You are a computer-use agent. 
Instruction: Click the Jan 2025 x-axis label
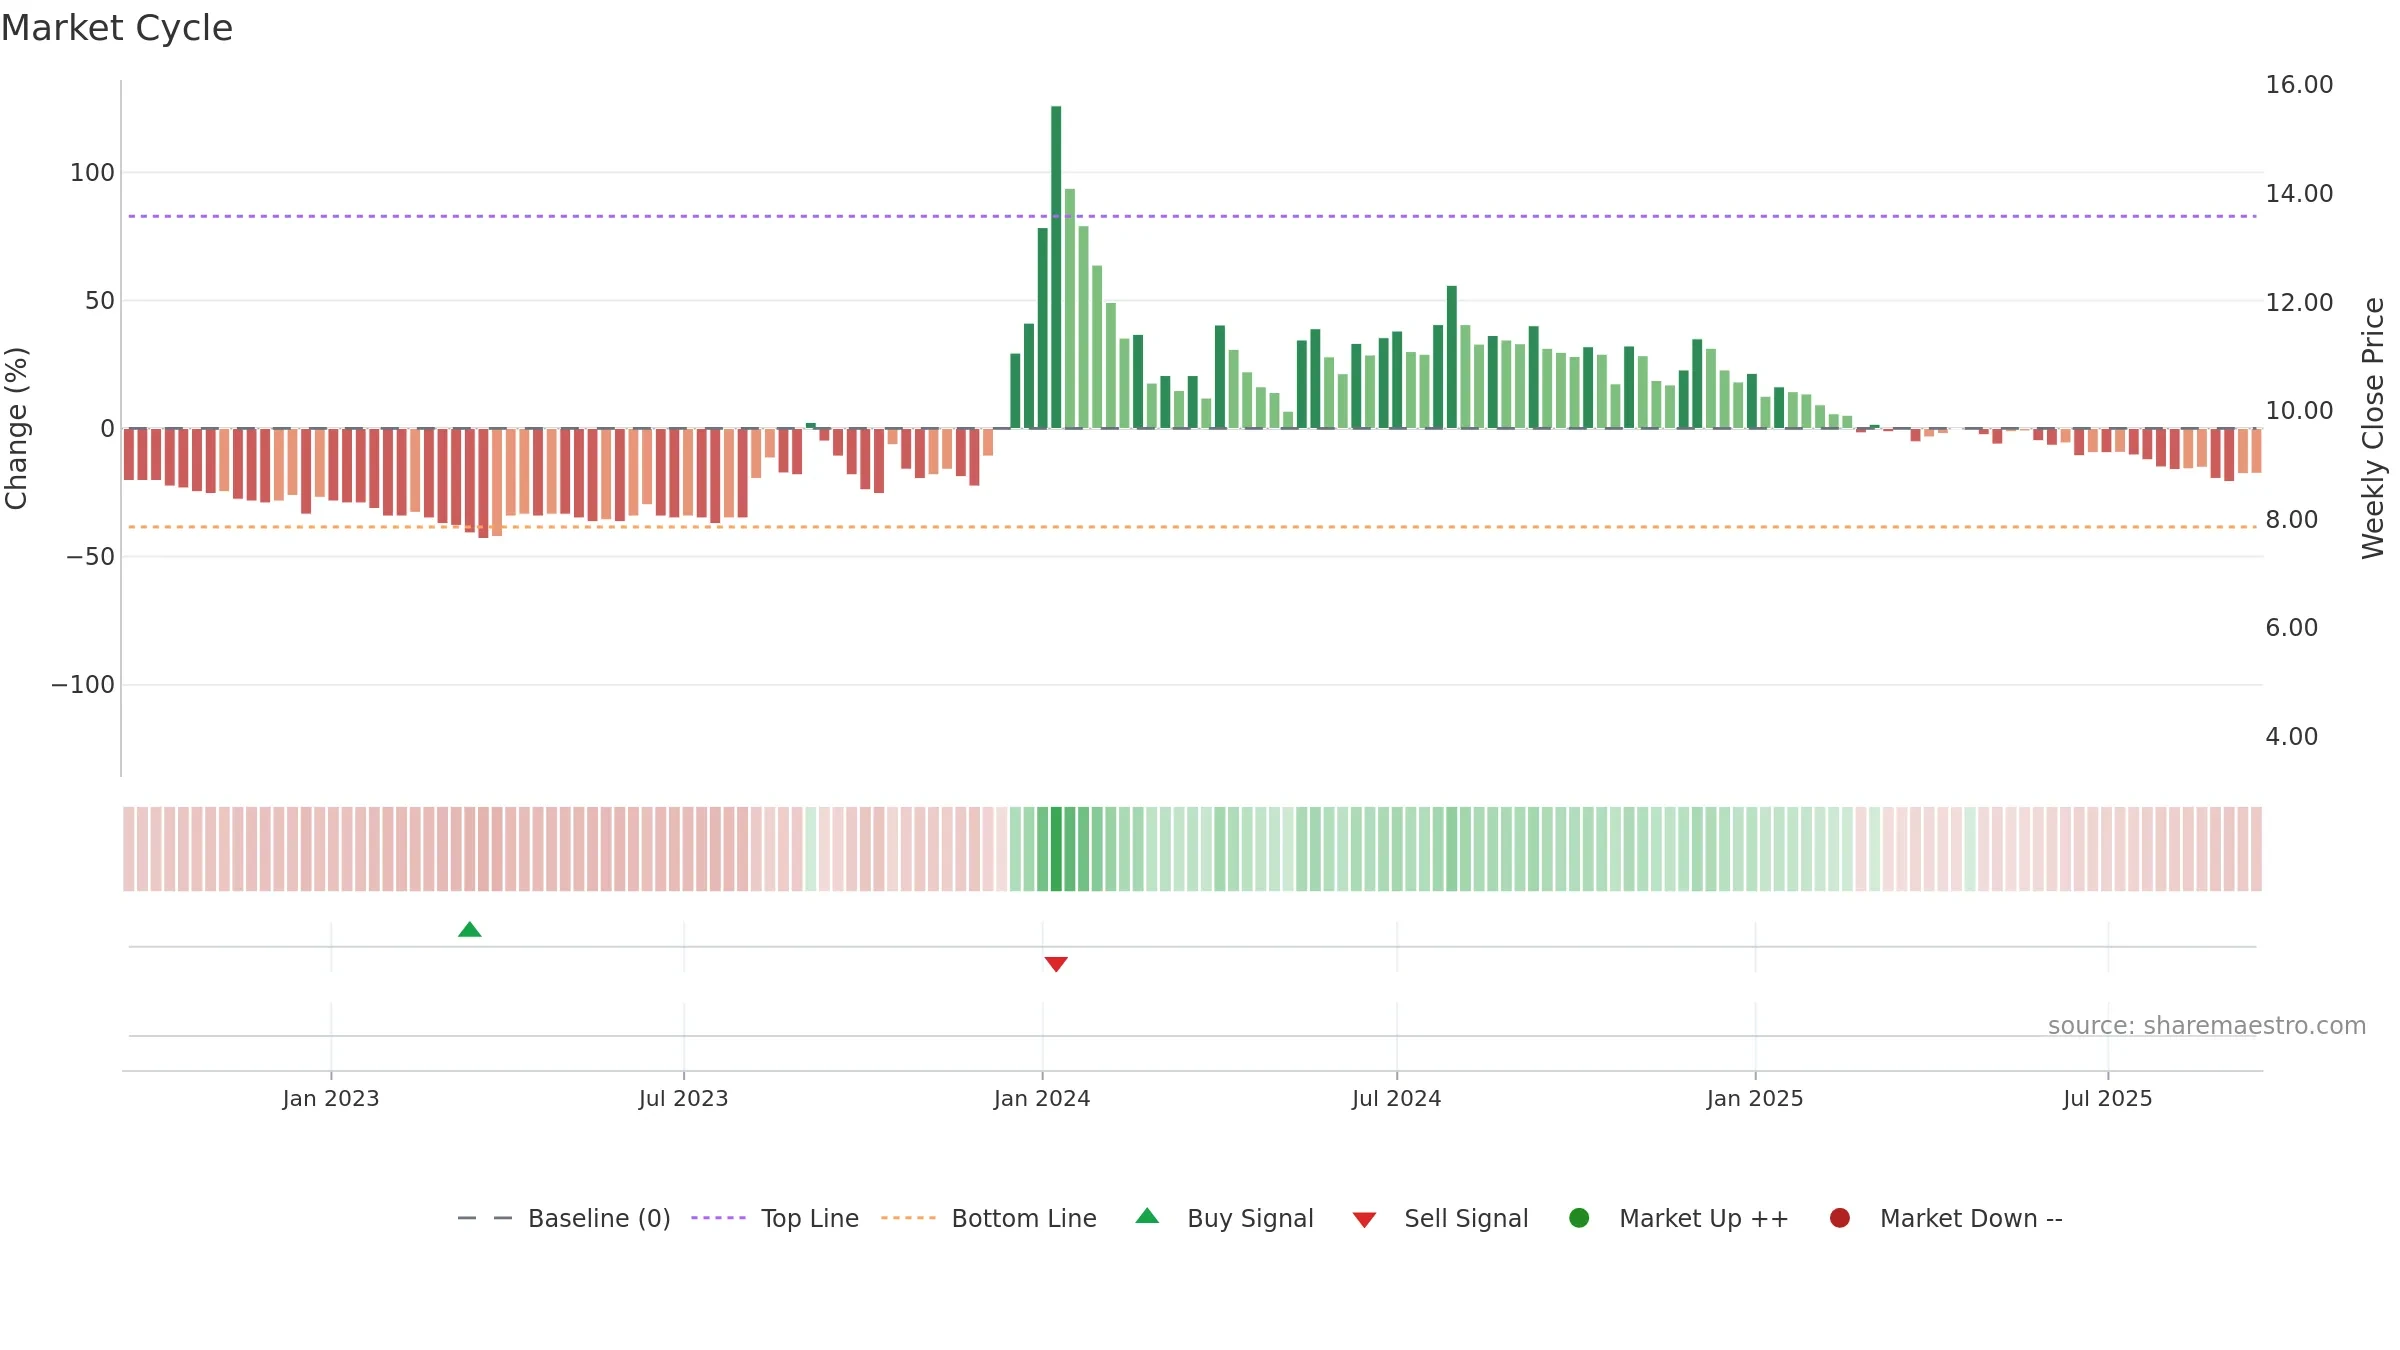click(x=1755, y=1098)
